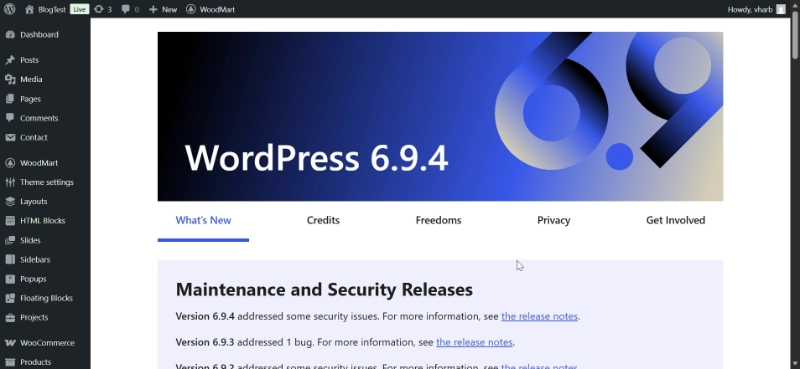Click the page vertical scrollbar thumb
The height and width of the screenshot is (369, 800).
tap(795, 36)
